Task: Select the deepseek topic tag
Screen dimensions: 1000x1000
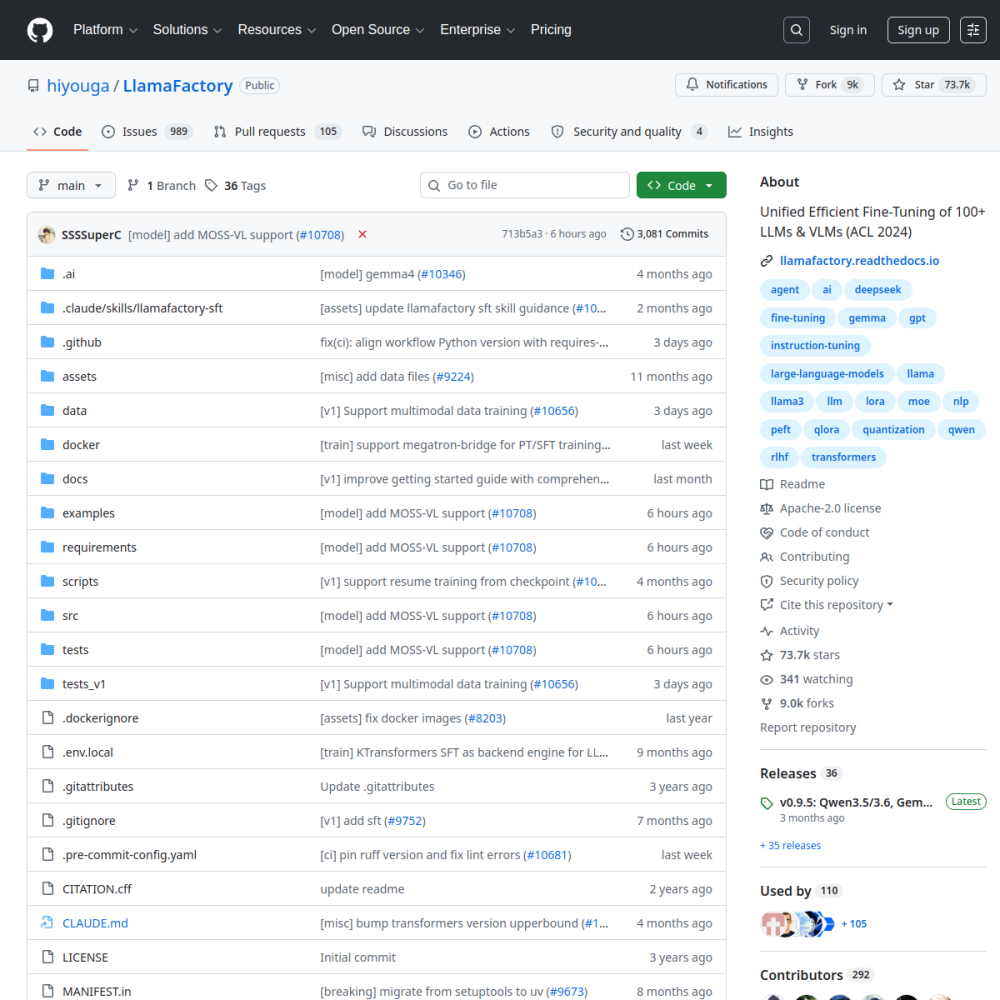Action: (878, 290)
